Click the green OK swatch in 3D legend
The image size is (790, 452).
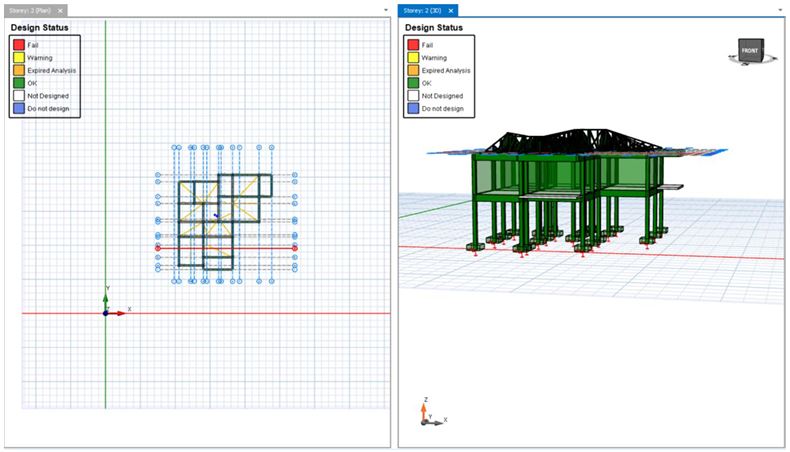[413, 83]
